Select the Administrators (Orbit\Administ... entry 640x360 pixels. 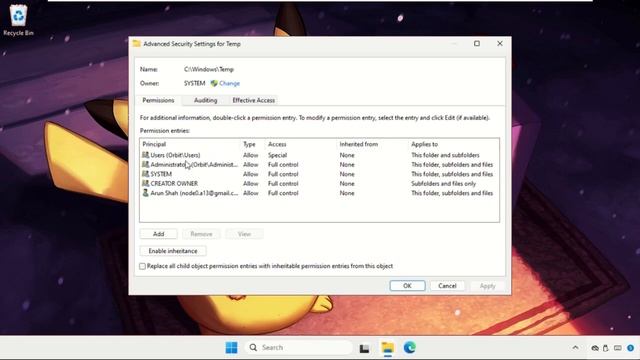click(x=319, y=164)
